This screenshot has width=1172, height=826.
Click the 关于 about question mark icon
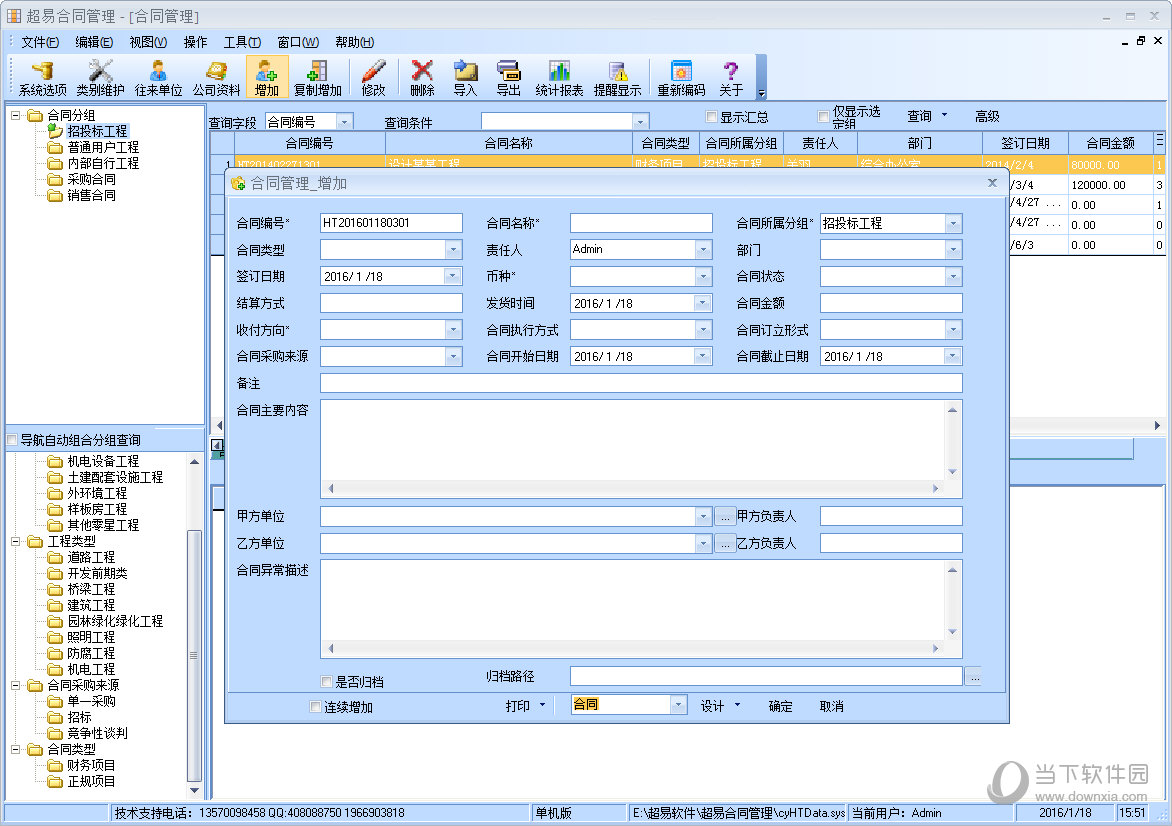pos(731,78)
